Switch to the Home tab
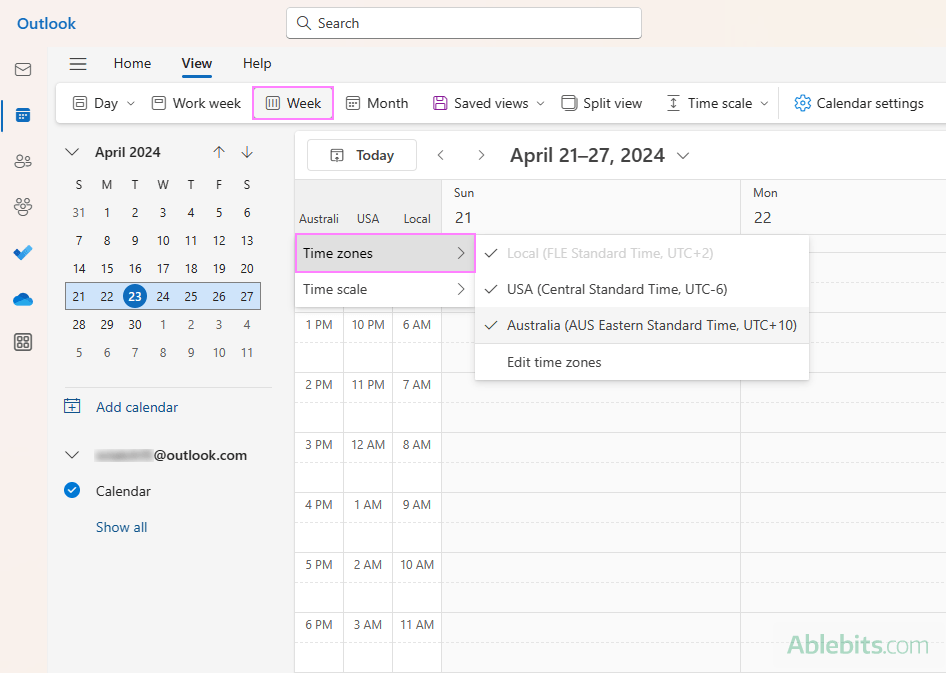 pos(132,63)
